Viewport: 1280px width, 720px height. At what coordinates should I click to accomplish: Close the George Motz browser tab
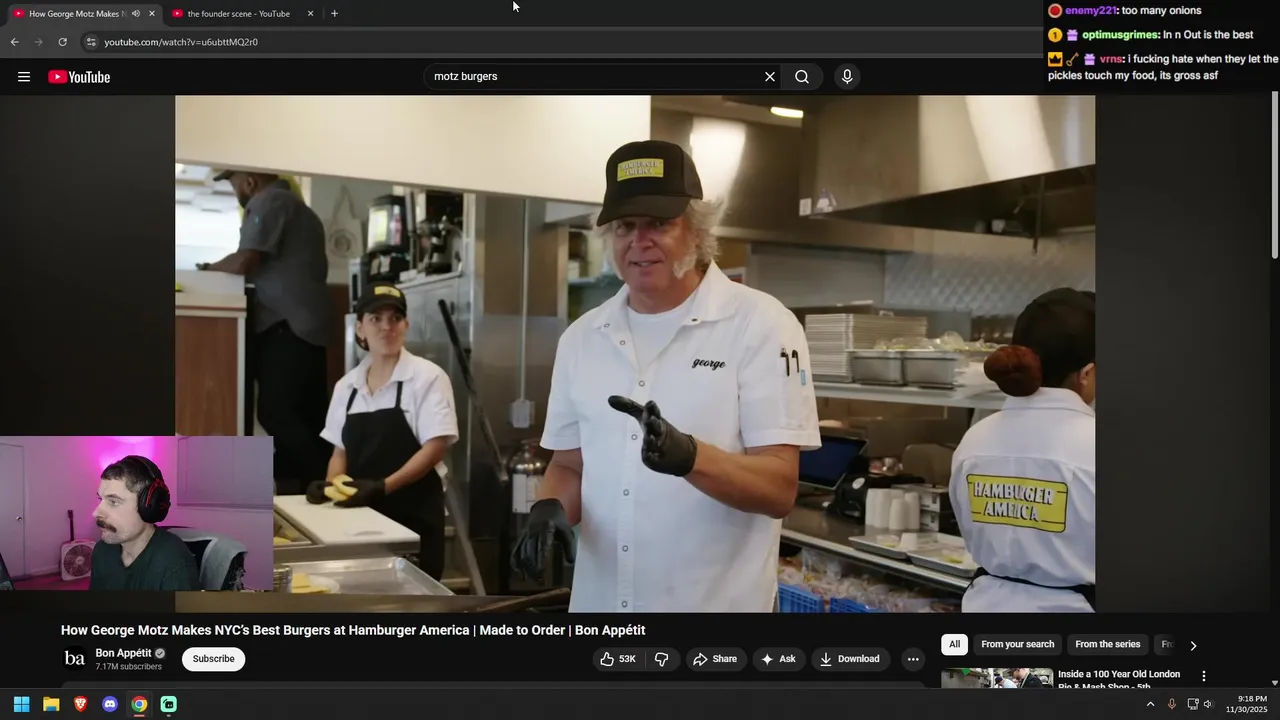[152, 14]
